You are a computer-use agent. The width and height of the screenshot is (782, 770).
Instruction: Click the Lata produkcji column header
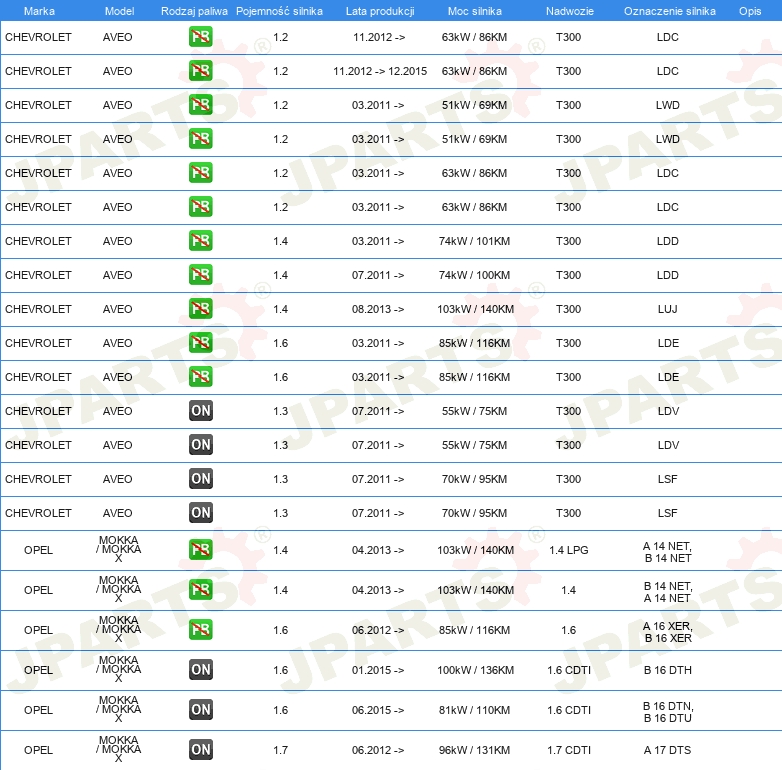coord(380,10)
